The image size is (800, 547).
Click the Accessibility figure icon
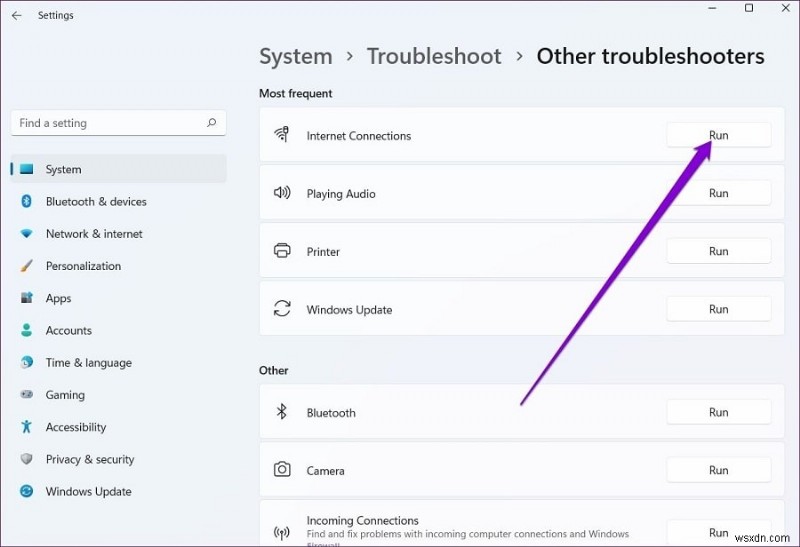pos(27,427)
